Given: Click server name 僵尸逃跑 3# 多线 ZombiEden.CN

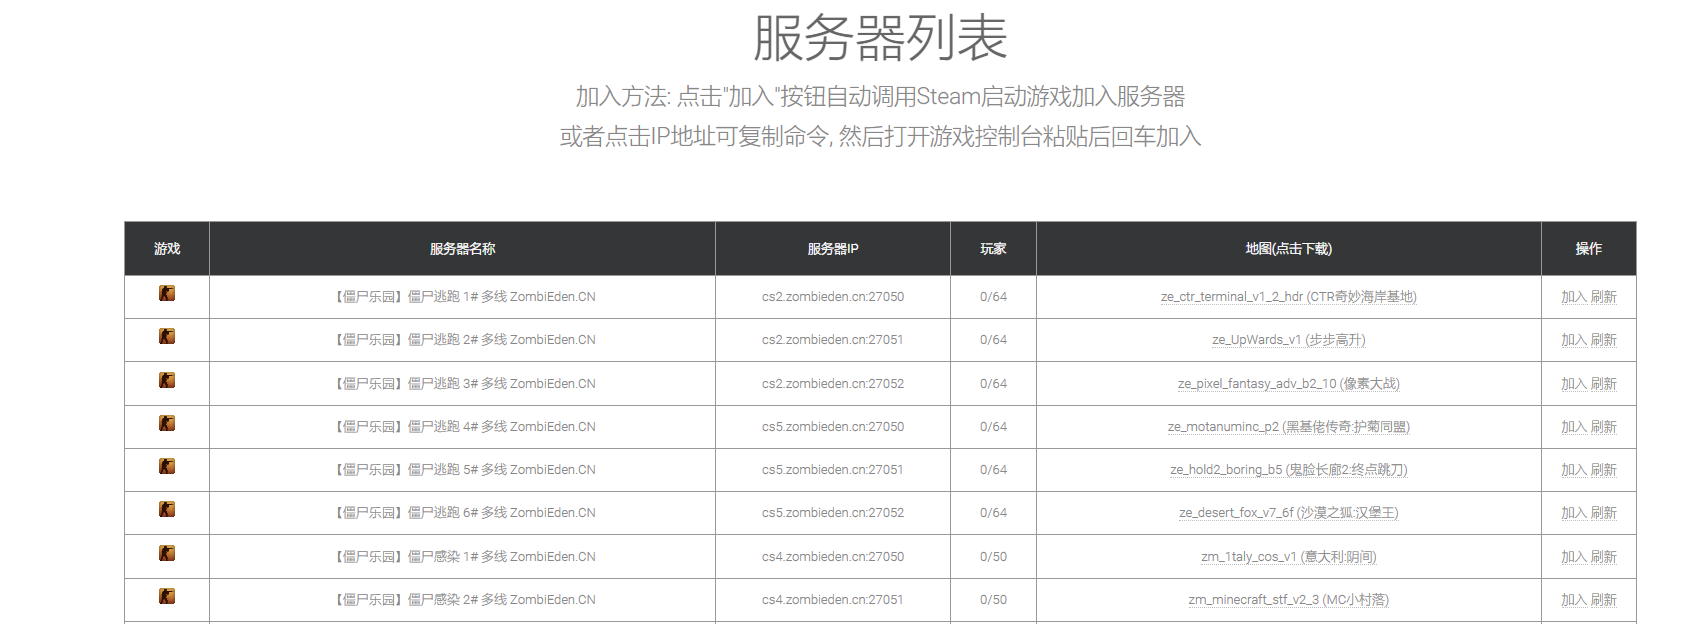Looking at the screenshot, I should pyautogui.click(x=463, y=384).
